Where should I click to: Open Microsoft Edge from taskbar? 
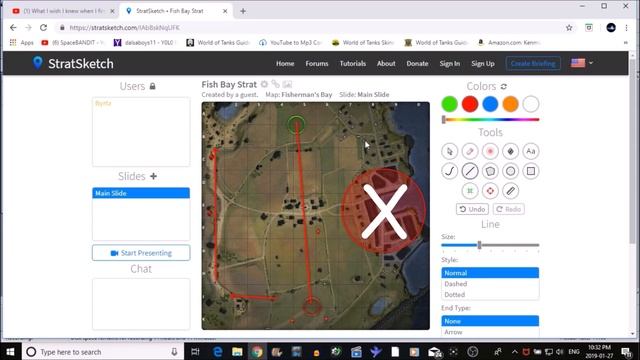point(218,352)
